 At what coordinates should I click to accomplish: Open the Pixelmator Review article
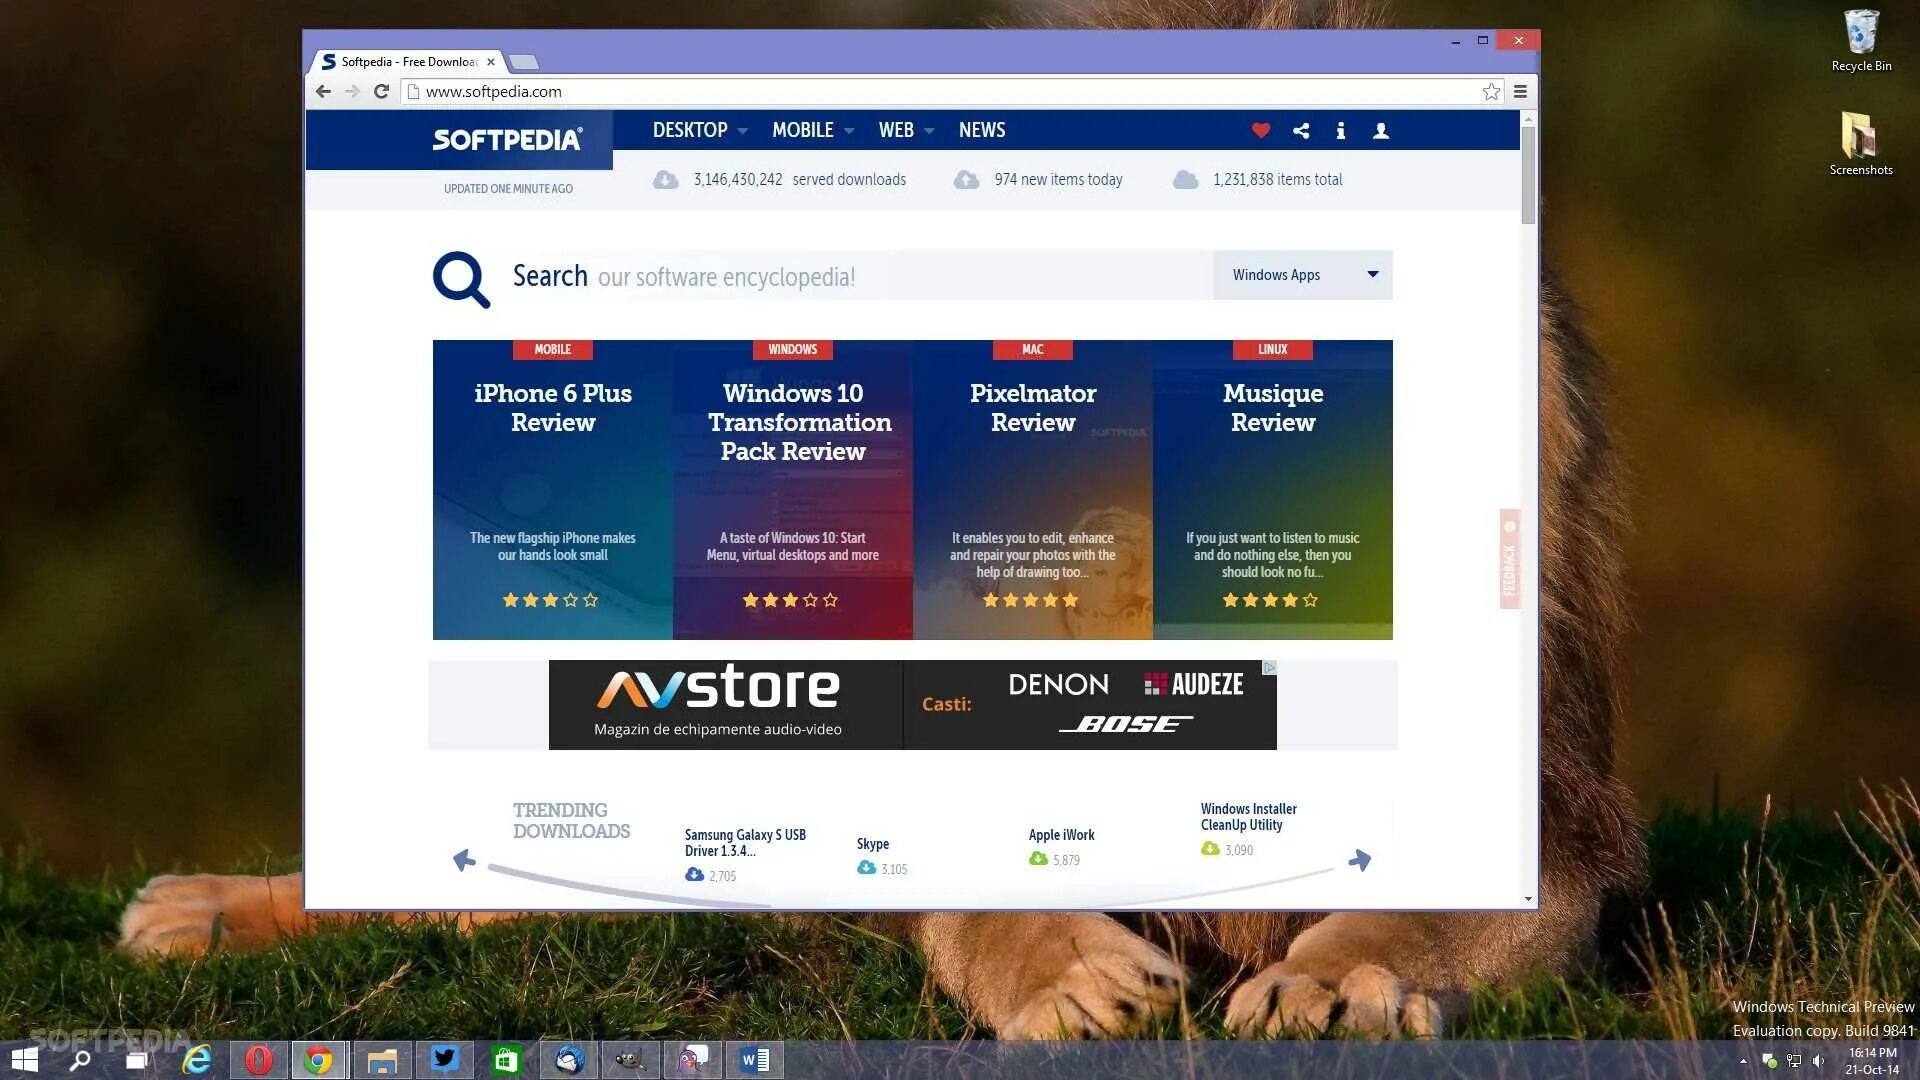pyautogui.click(x=1032, y=408)
